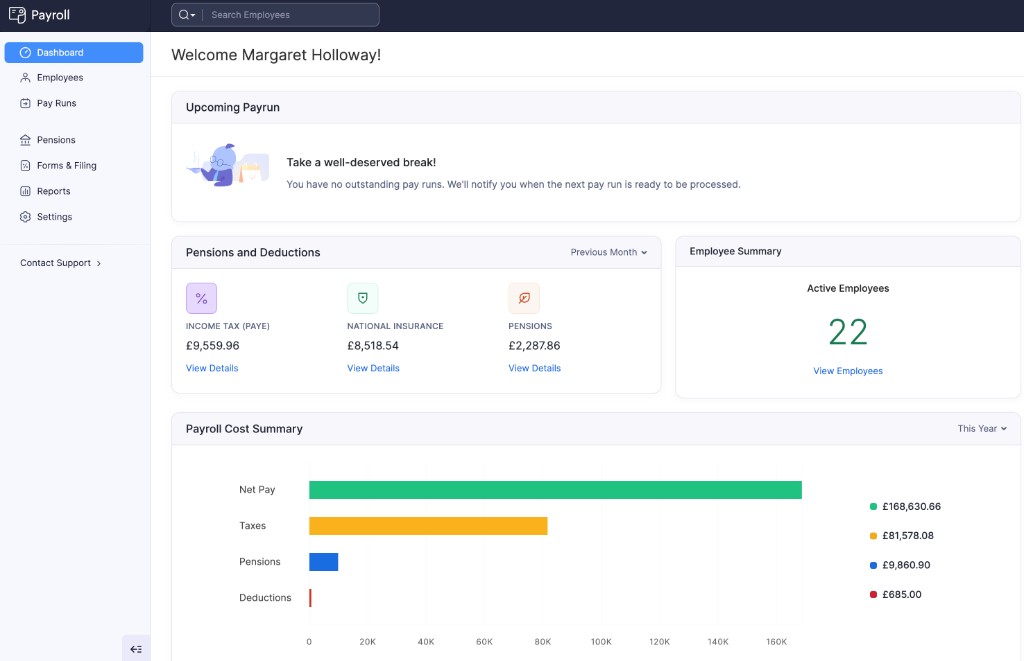The height and width of the screenshot is (661, 1024).
Task: View Details for Income Tax (PAYE)
Action: (212, 368)
